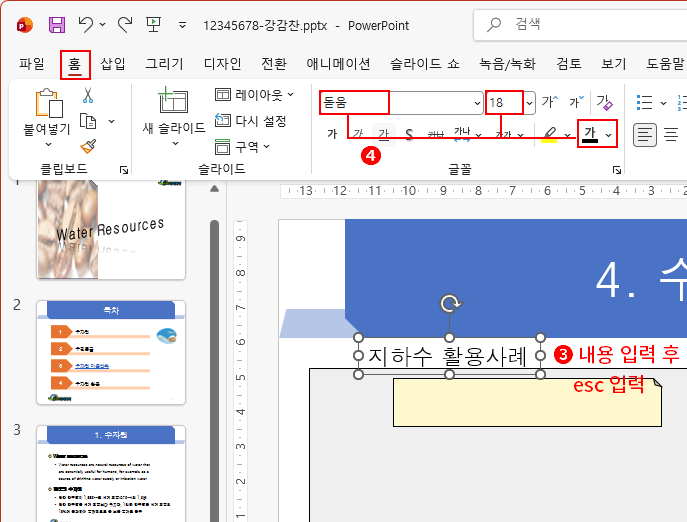687x522 pixels.
Task: Activate the Format Painter brush
Action: pyautogui.click(x=88, y=146)
